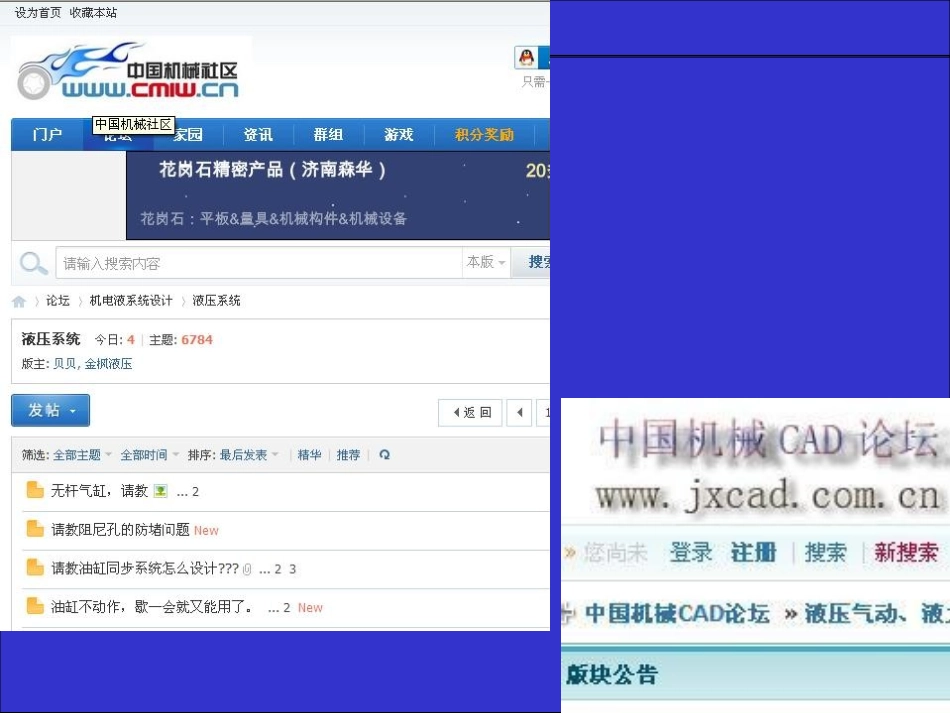Click the 花岗石精密产品 banner advertisement
The width and height of the screenshot is (950, 713).
pyautogui.click(x=338, y=195)
